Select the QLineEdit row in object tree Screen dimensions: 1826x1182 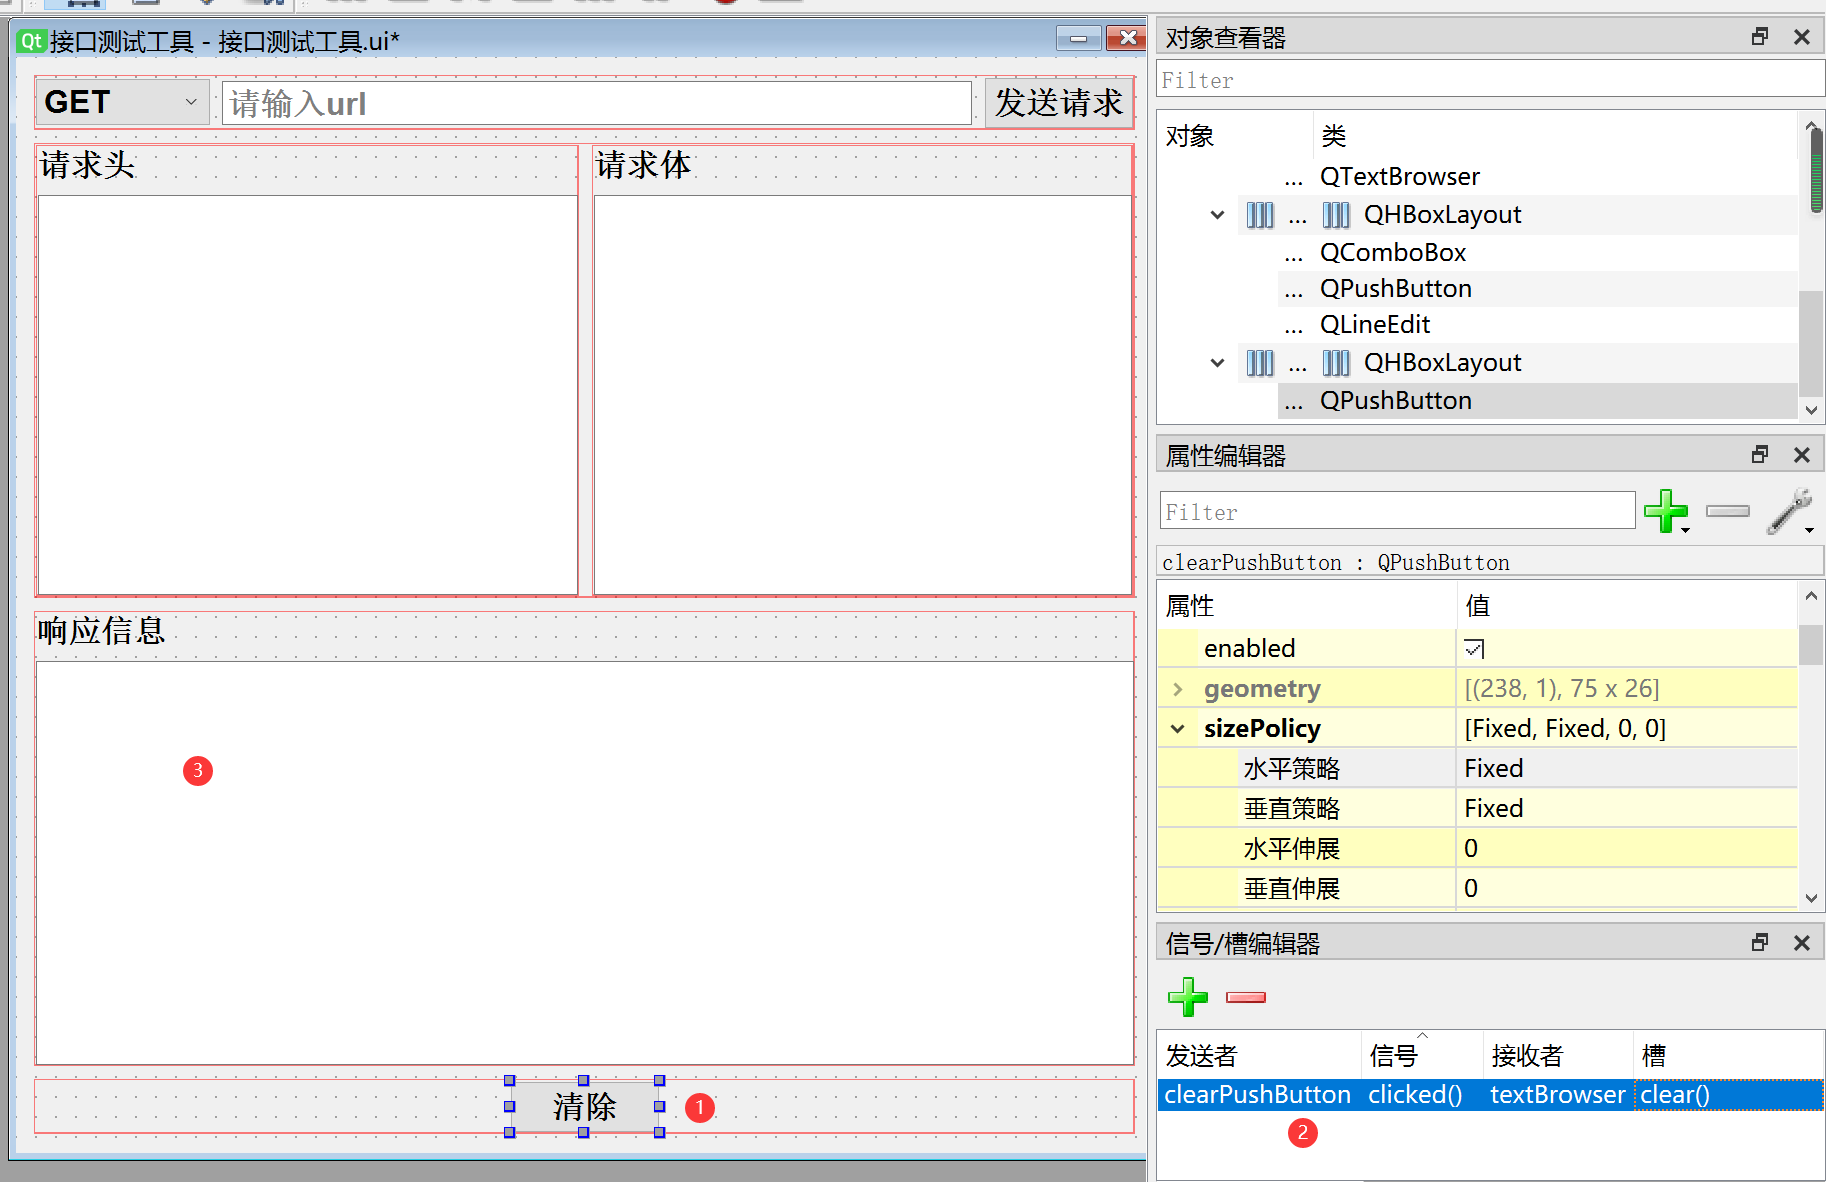point(1375,325)
